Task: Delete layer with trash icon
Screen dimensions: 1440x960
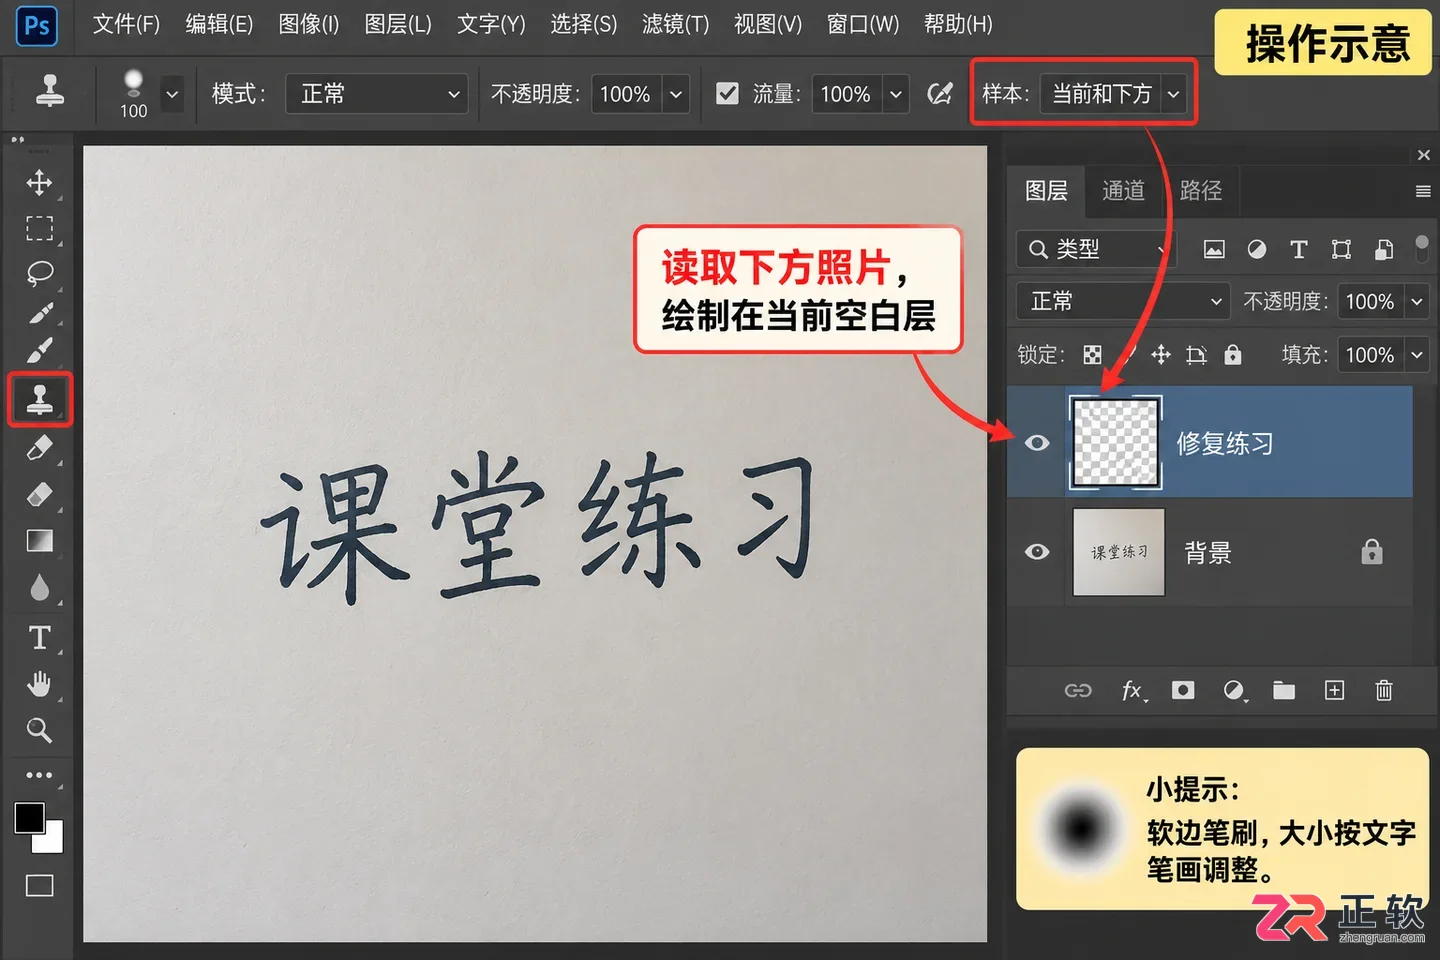Action: pyautogui.click(x=1384, y=690)
